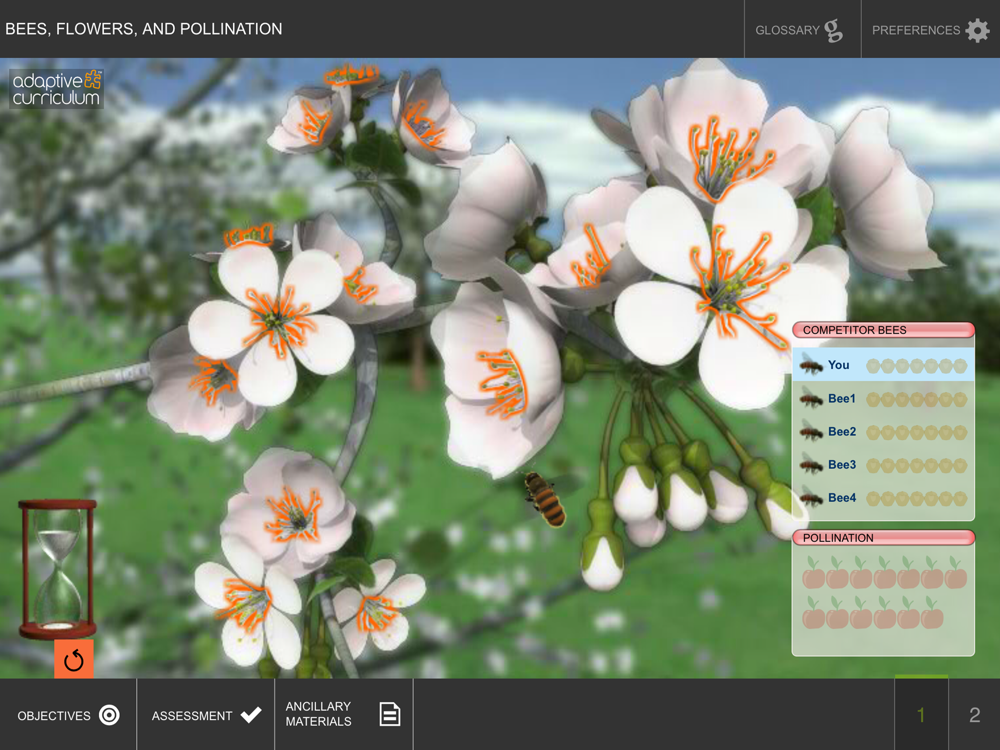Image resolution: width=1000 pixels, height=750 pixels.
Task: Switch to page 2
Action: point(974,715)
